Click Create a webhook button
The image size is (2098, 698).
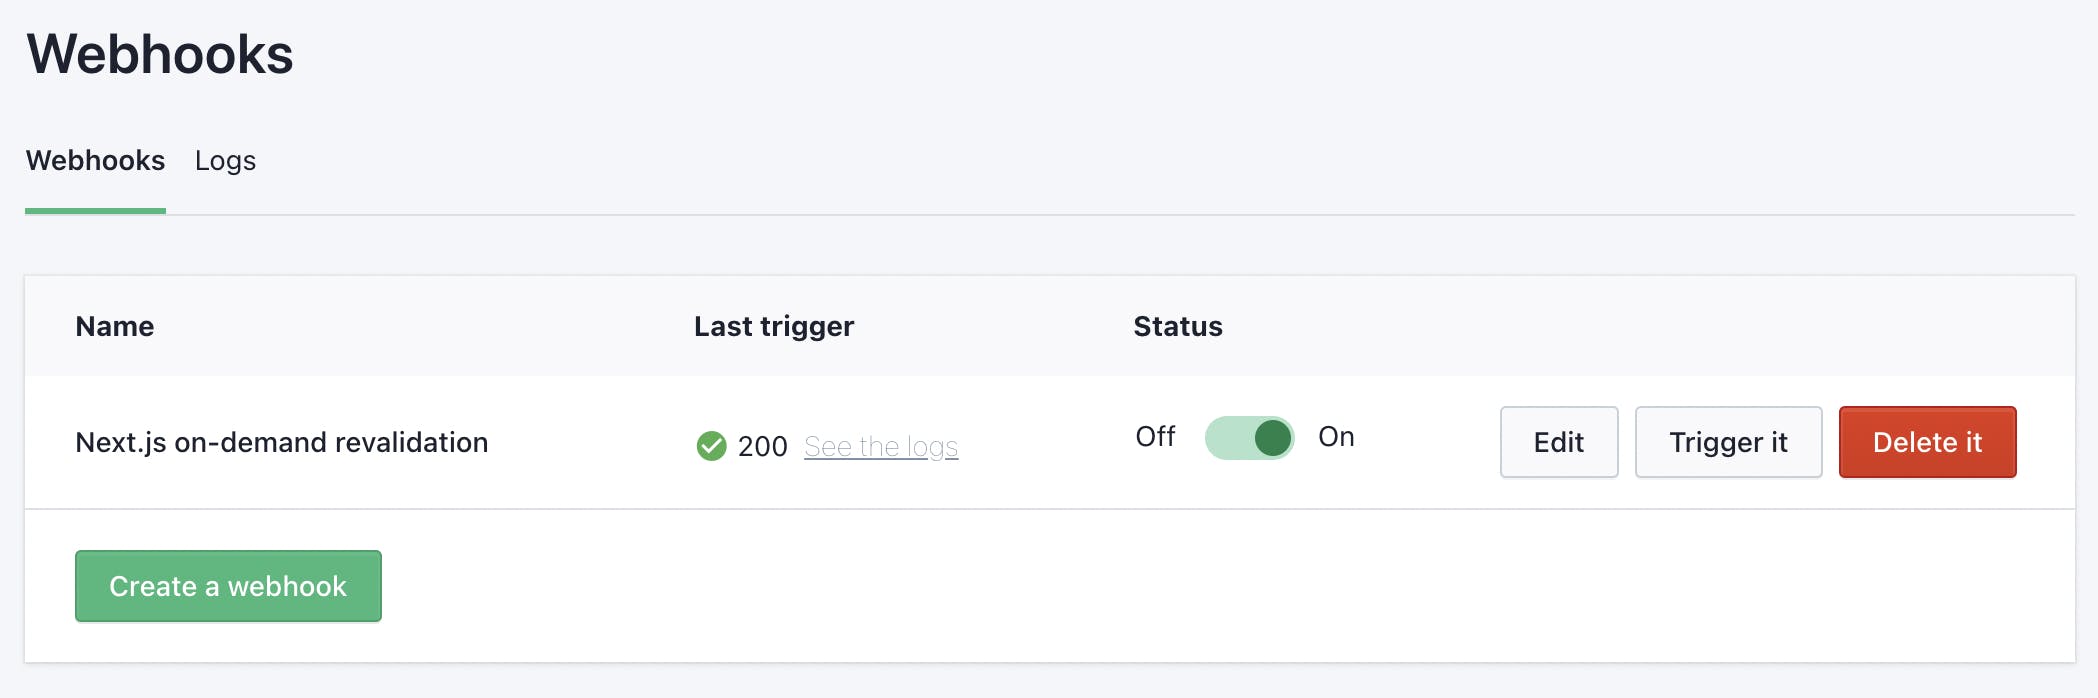[228, 586]
